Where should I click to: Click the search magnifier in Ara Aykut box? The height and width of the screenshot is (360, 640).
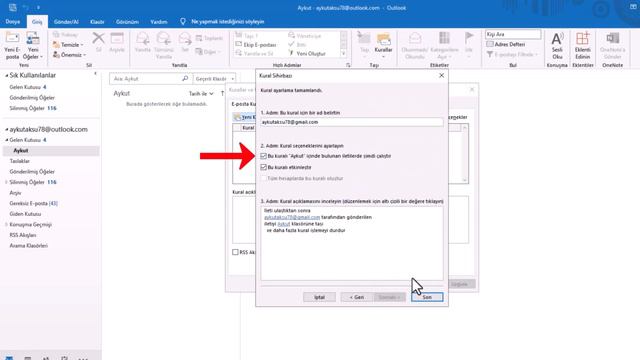(185, 78)
